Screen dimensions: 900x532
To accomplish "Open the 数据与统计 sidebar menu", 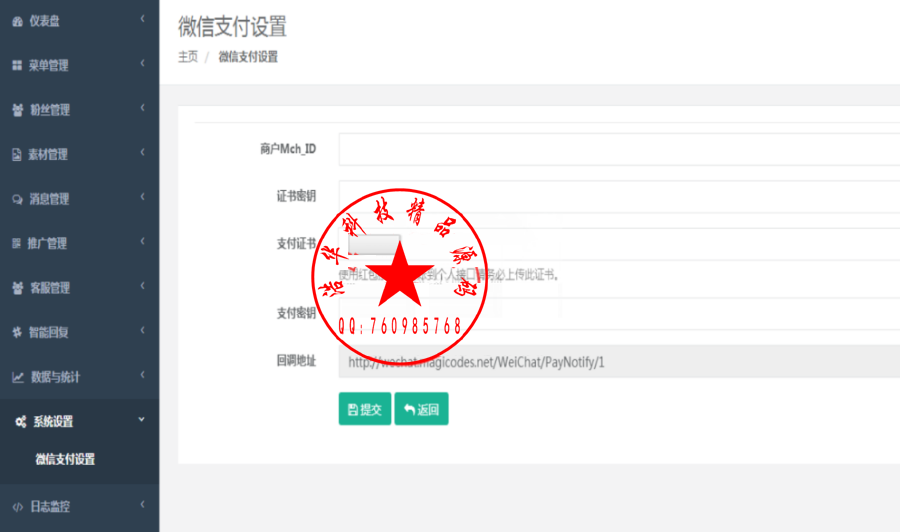I will coord(79,377).
